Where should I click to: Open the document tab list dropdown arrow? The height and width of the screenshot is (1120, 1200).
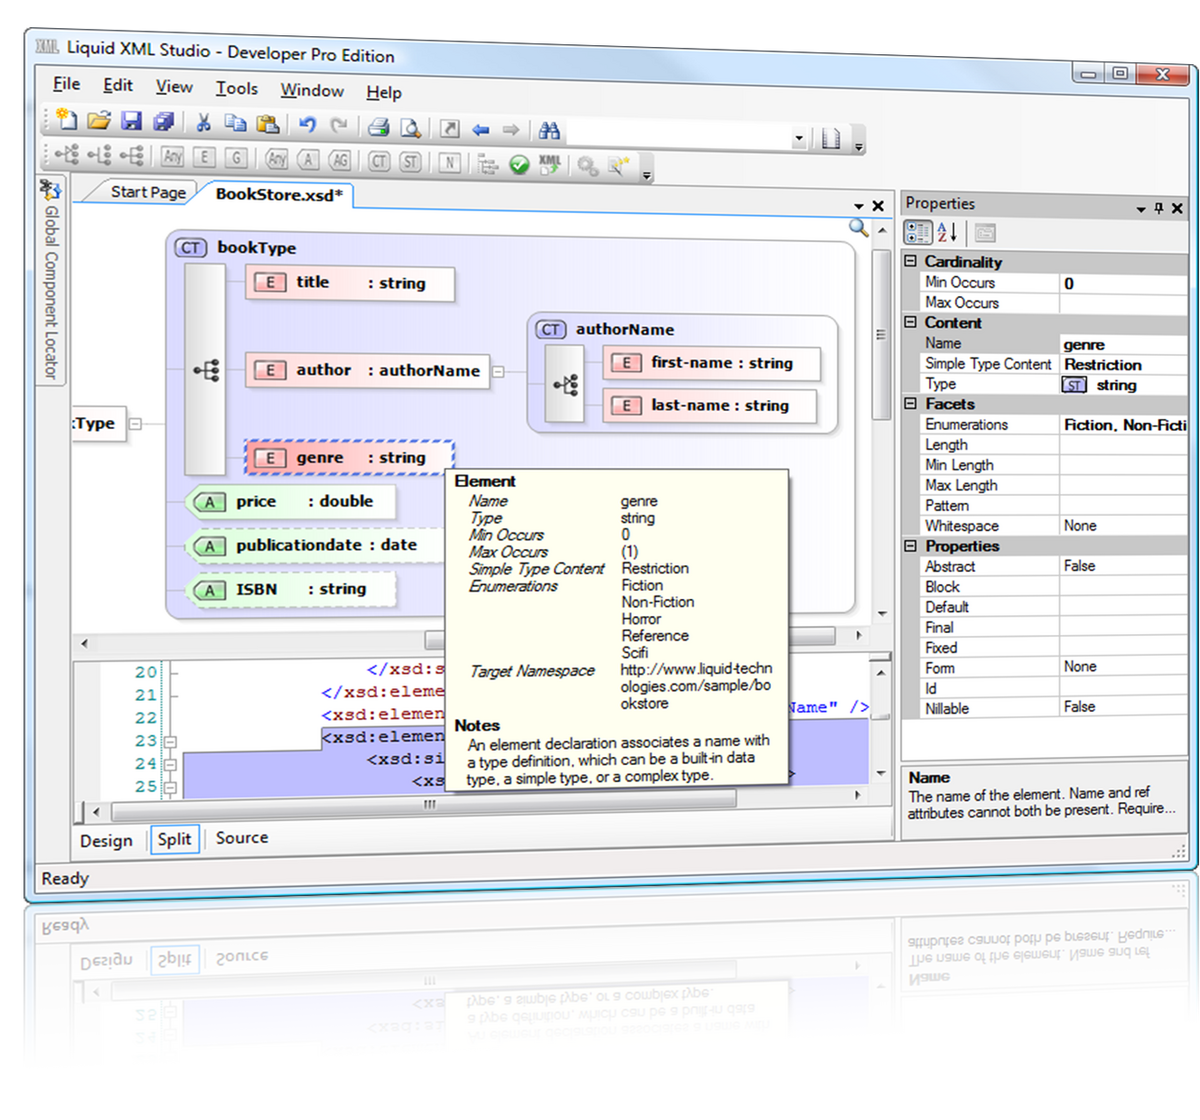[x=859, y=206]
